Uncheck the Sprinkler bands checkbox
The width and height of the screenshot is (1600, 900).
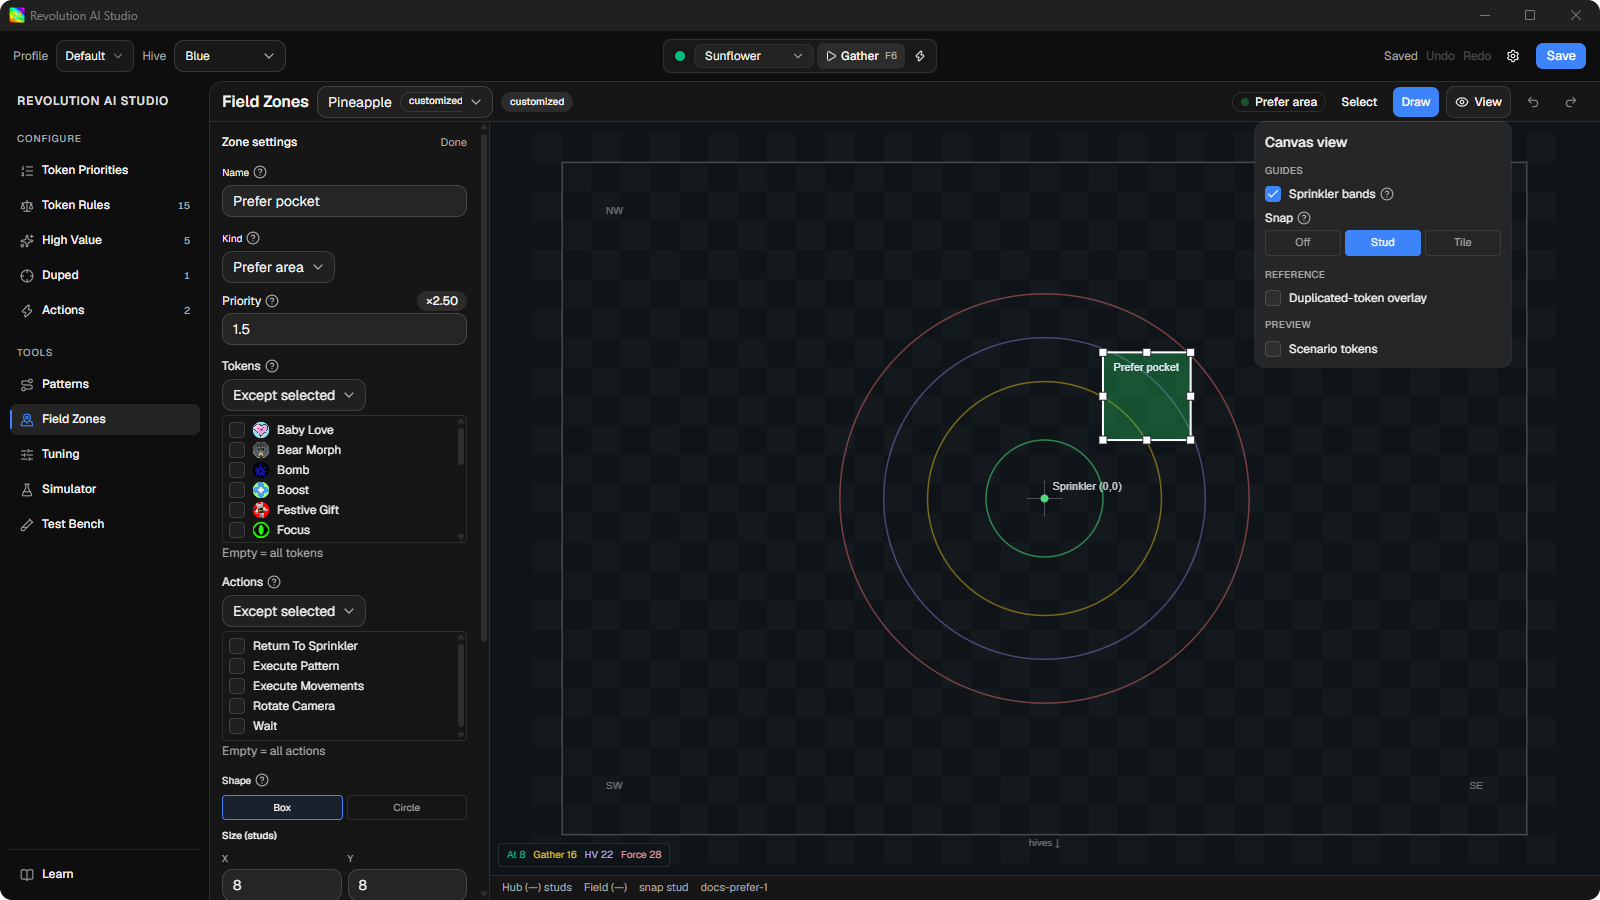click(1273, 194)
